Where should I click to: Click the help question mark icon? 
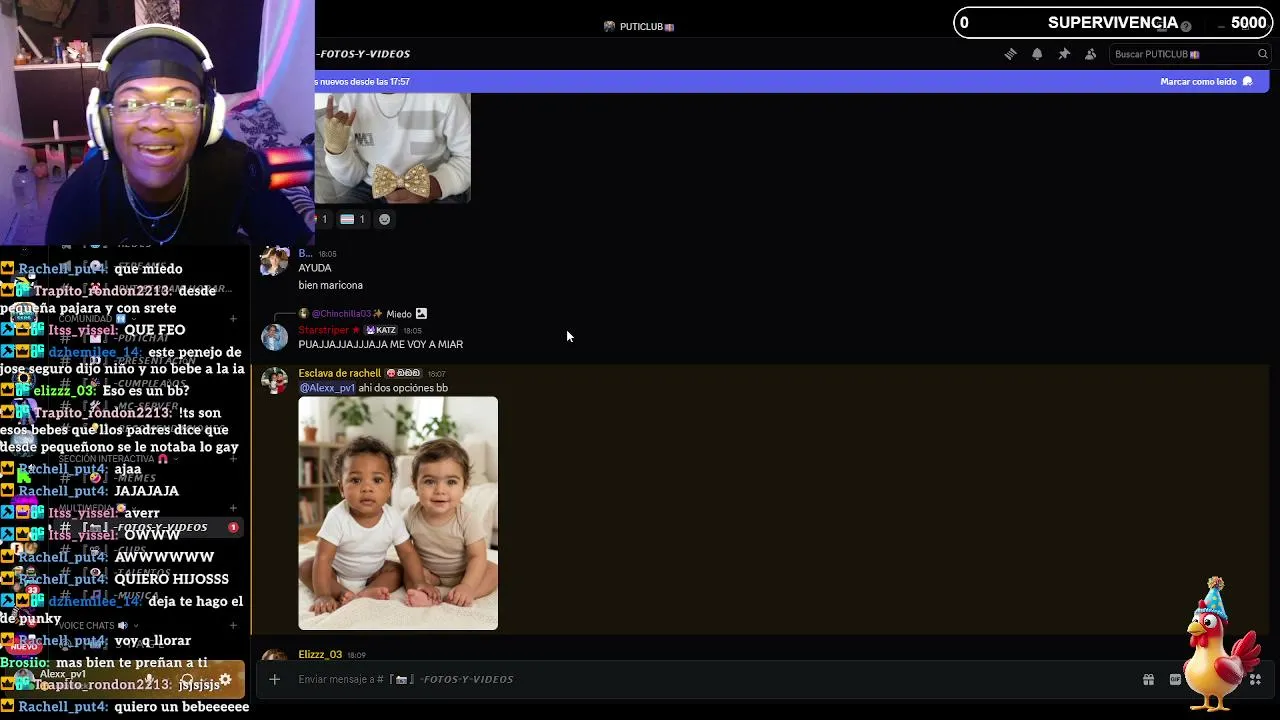[x=1186, y=26]
